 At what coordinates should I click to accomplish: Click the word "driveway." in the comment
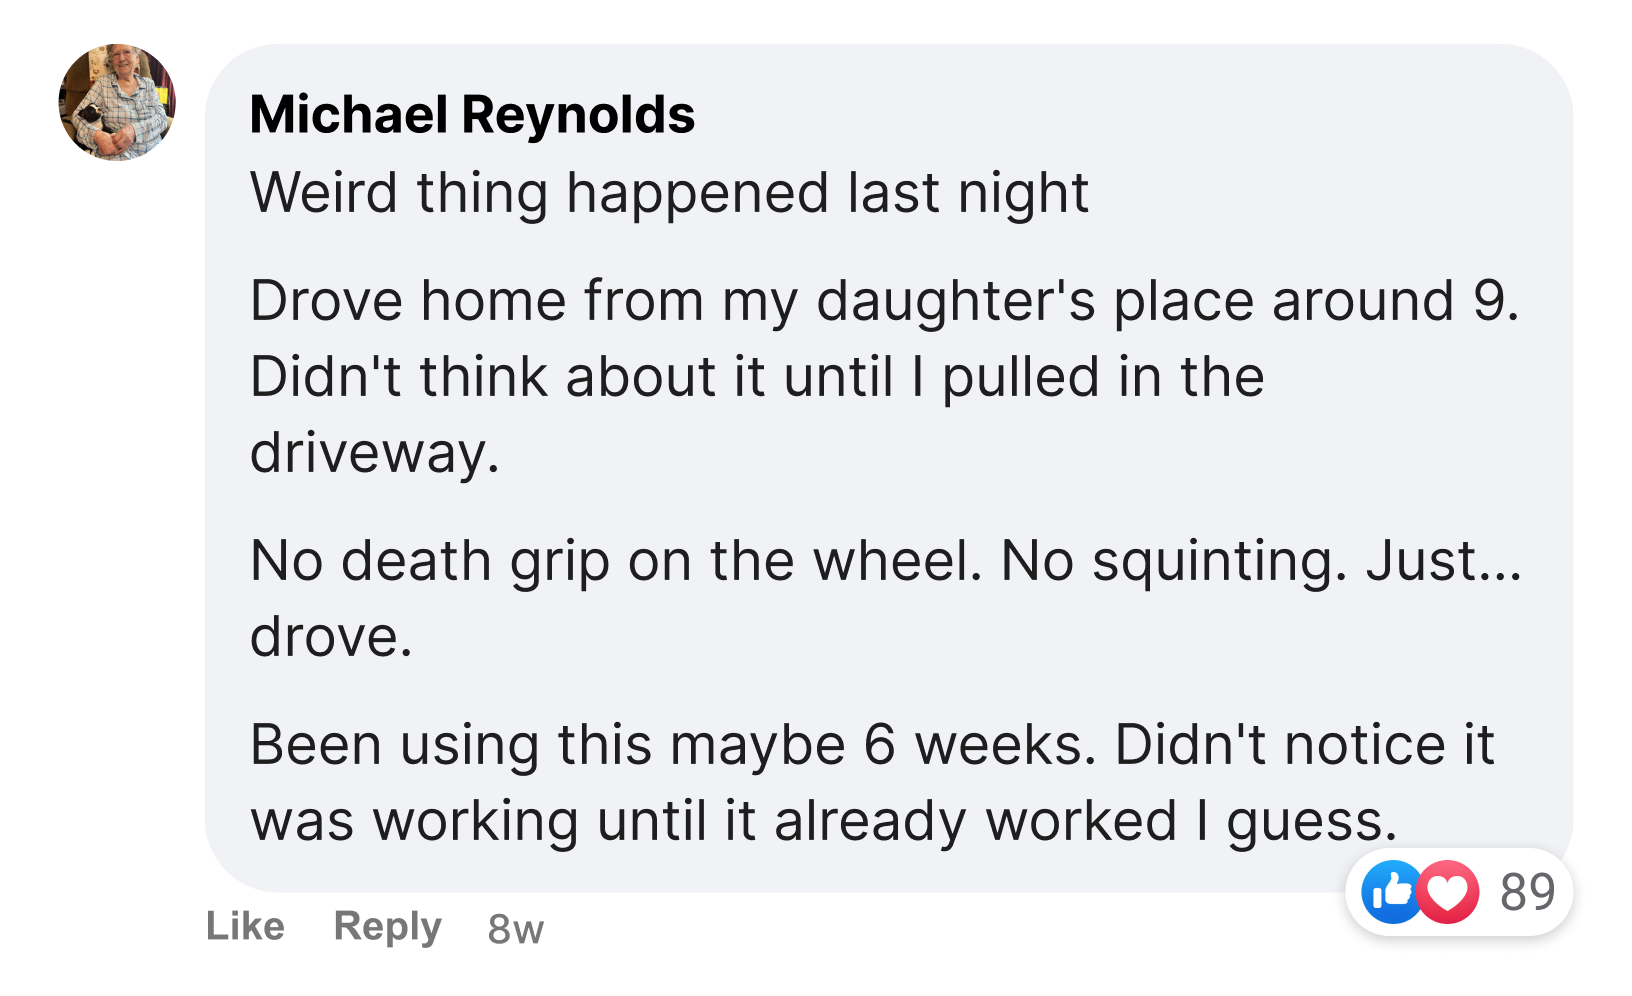(374, 452)
